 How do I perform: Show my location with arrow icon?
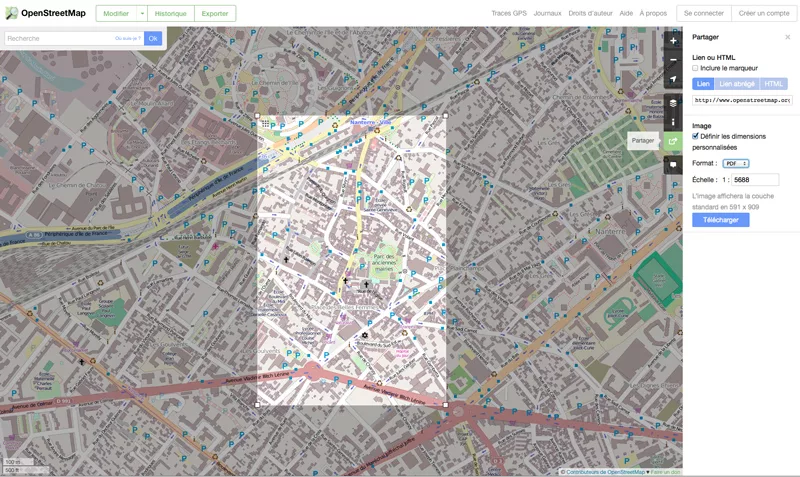(674, 80)
